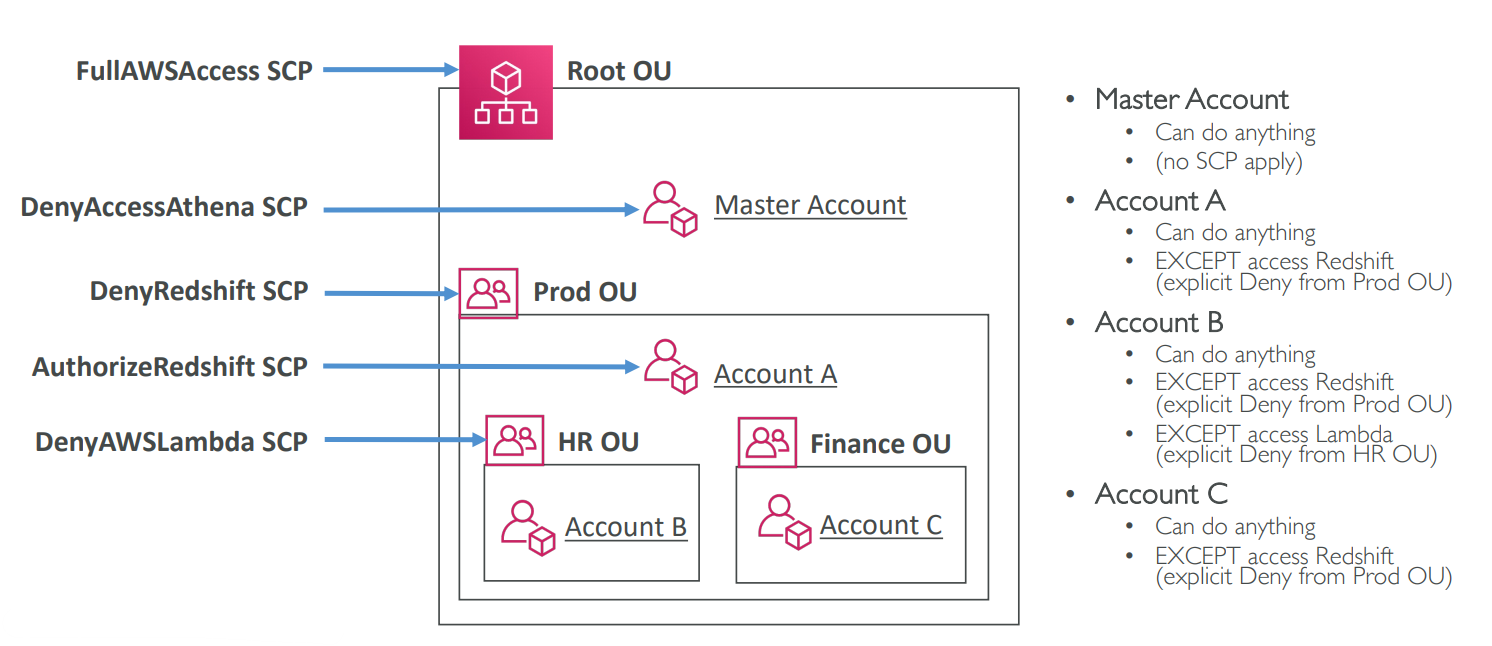This screenshot has width=1492, height=646.
Task: Click the Prod OU label
Action: coord(585,292)
